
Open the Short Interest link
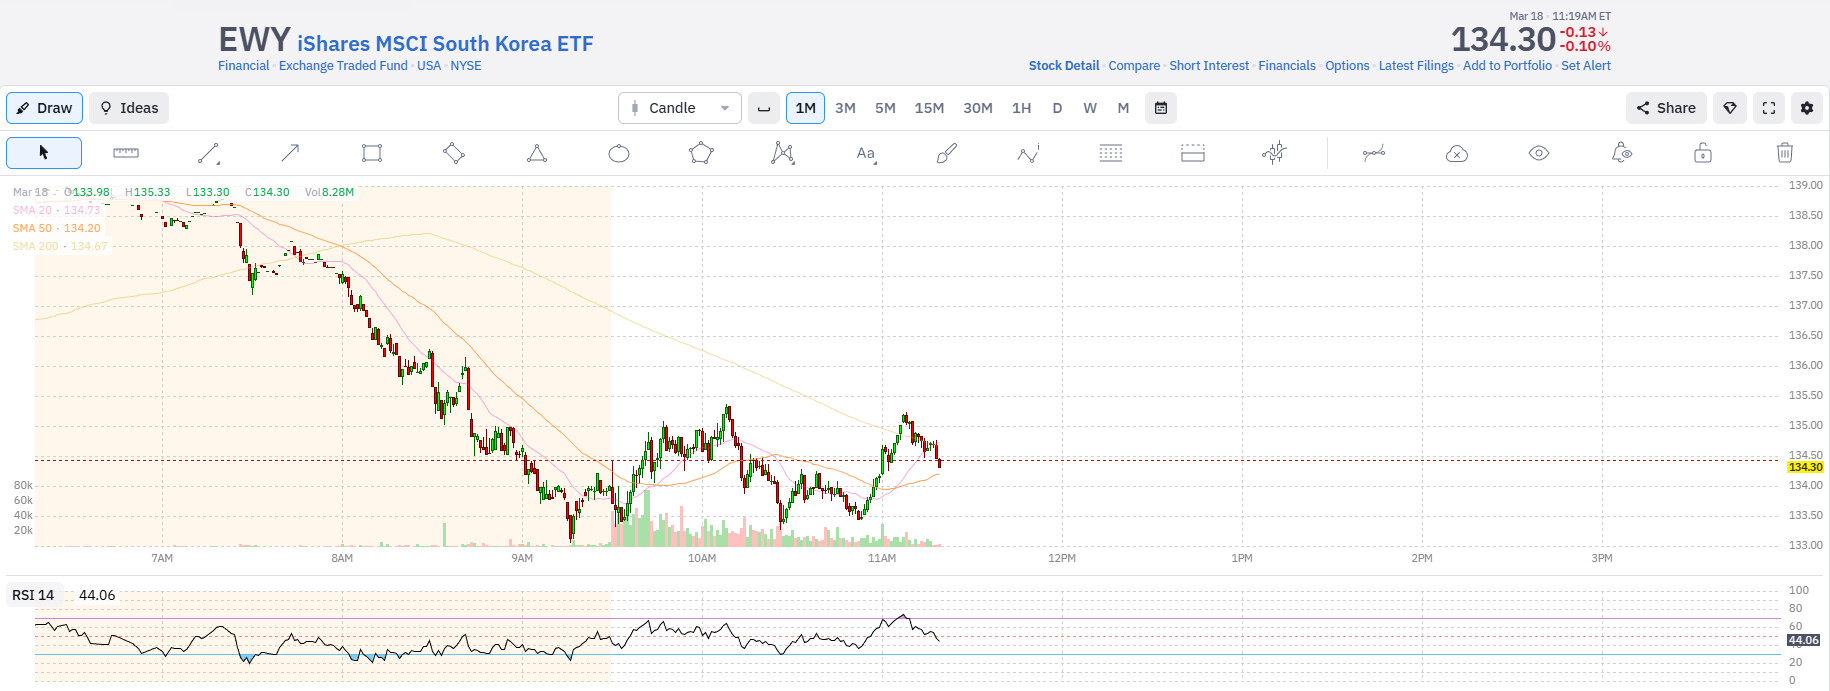point(1209,66)
